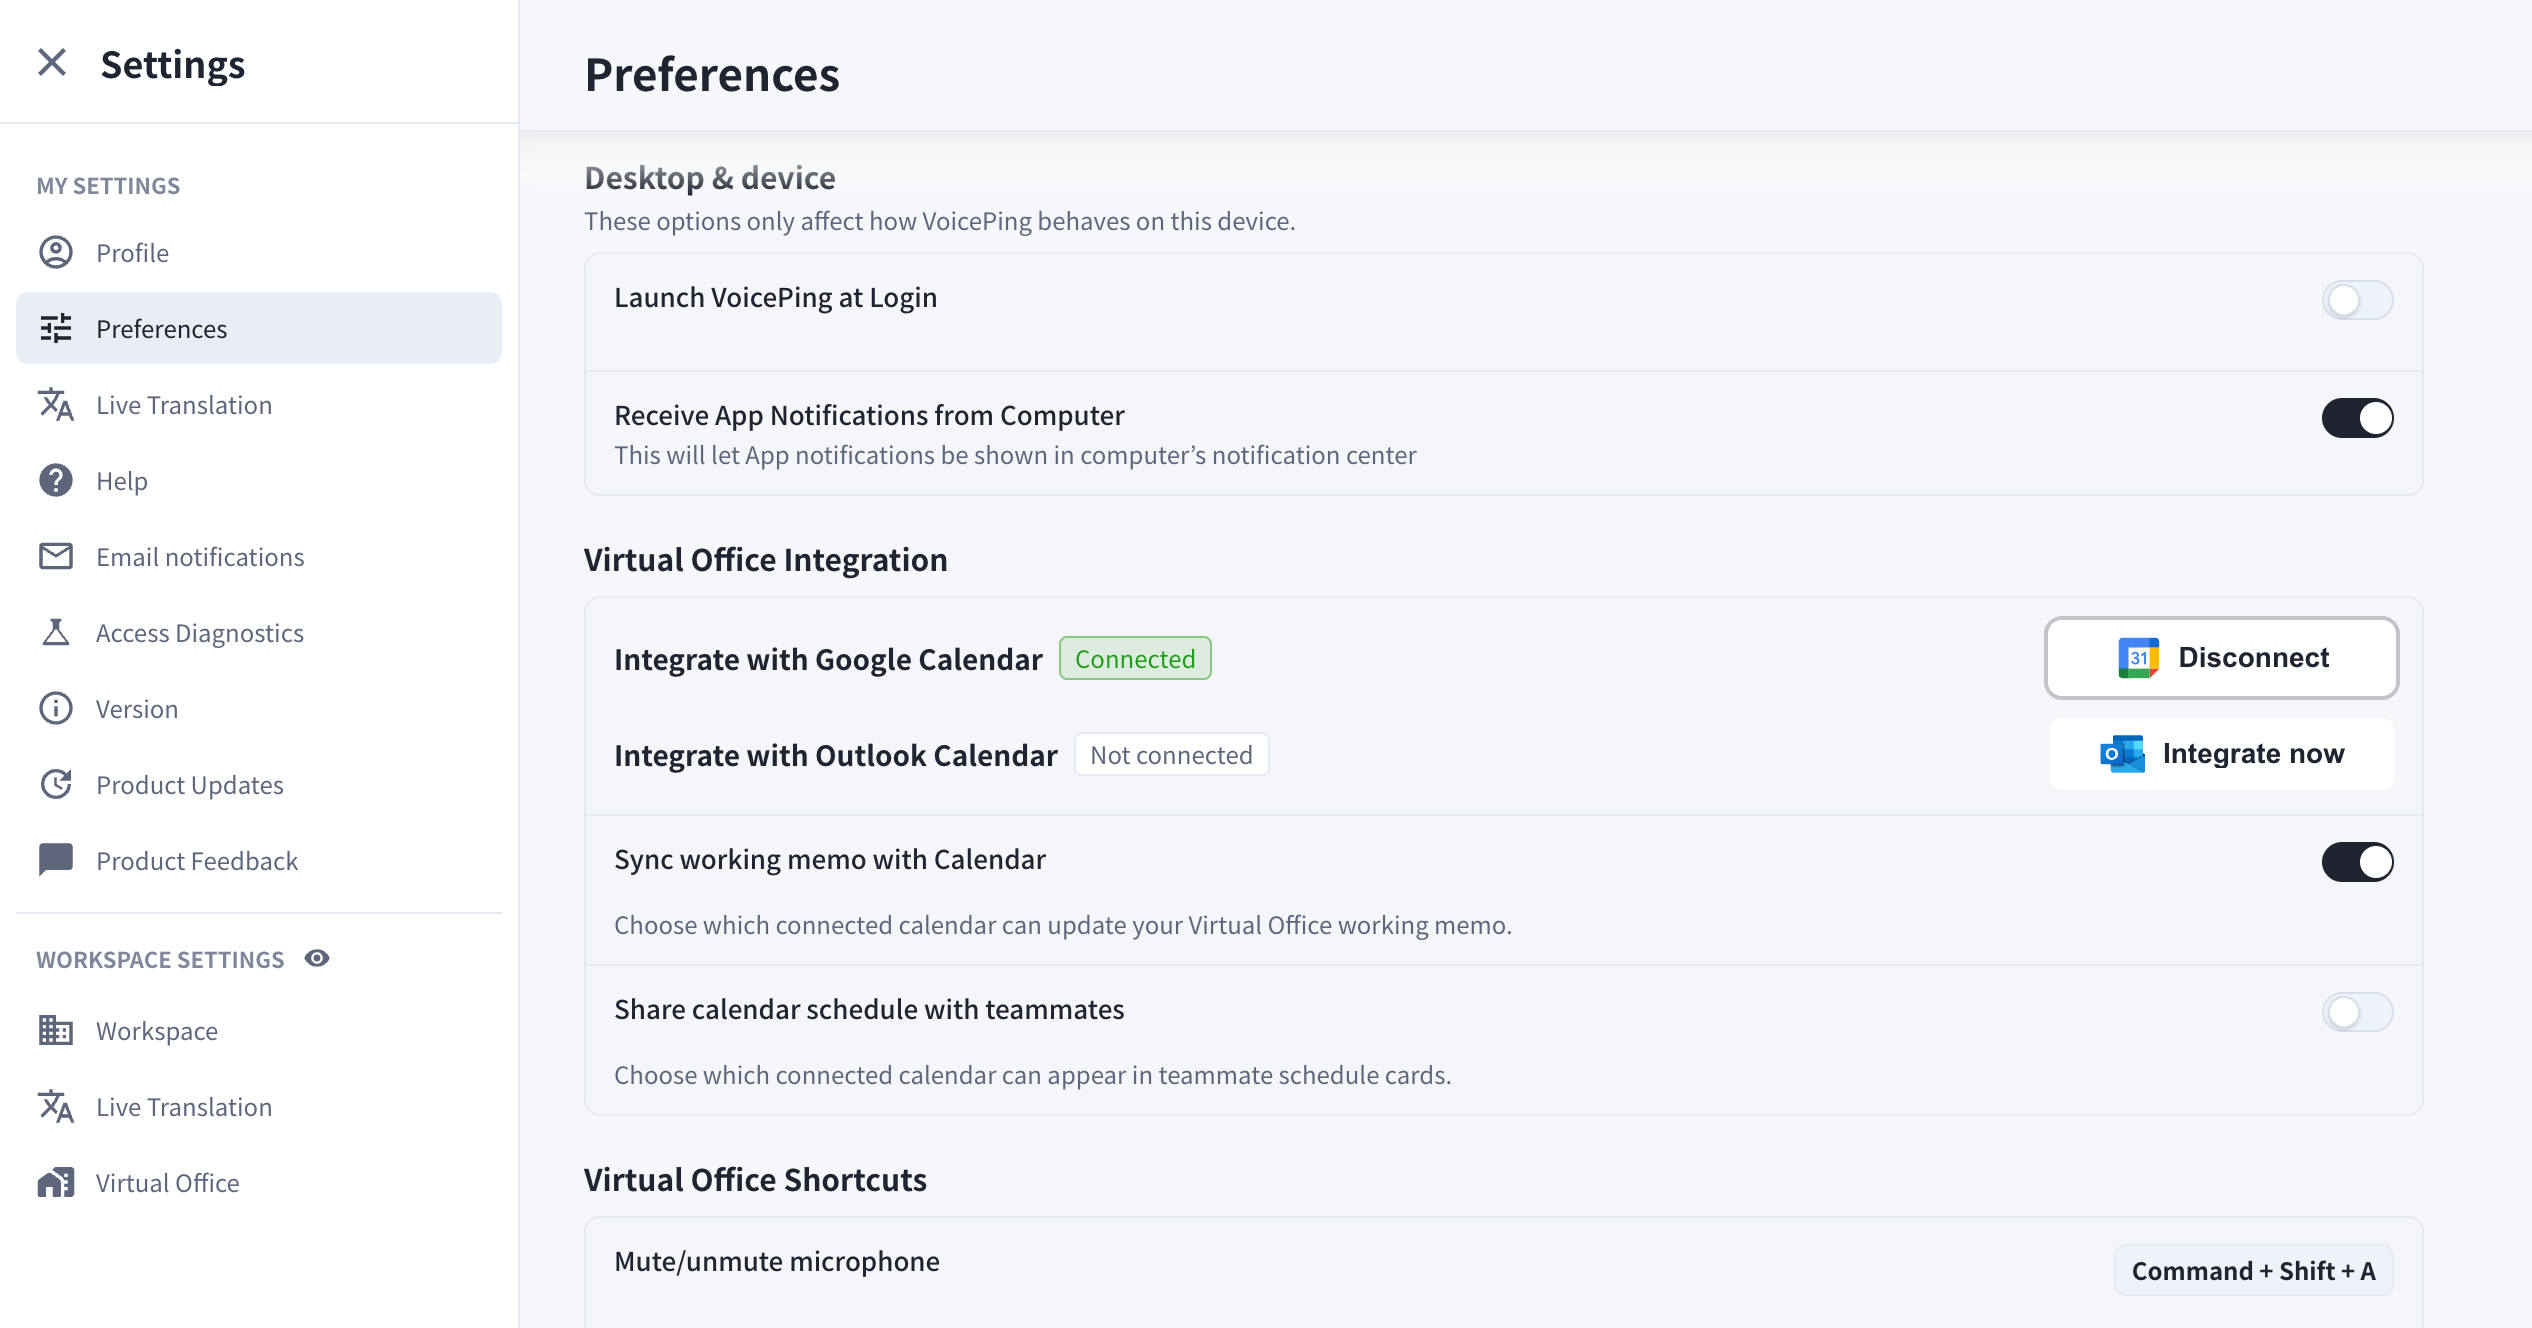
Task: Open the Version page
Action: coord(259,708)
